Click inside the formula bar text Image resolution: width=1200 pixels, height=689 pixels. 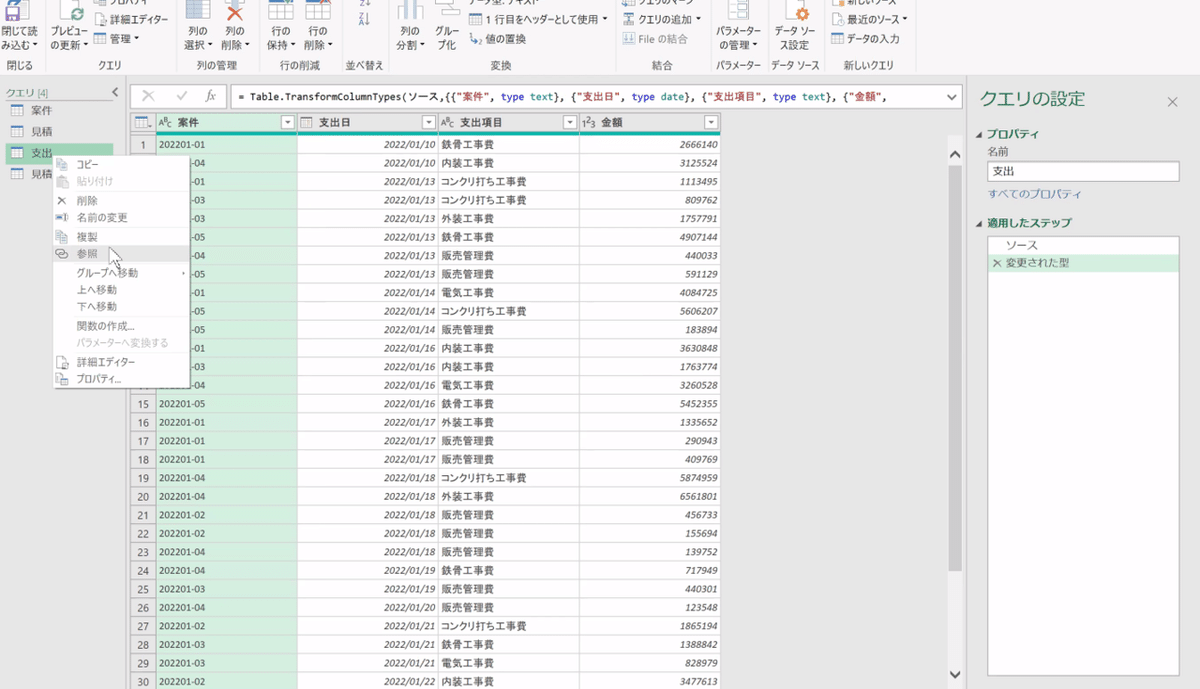pyautogui.click(x=588, y=97)
